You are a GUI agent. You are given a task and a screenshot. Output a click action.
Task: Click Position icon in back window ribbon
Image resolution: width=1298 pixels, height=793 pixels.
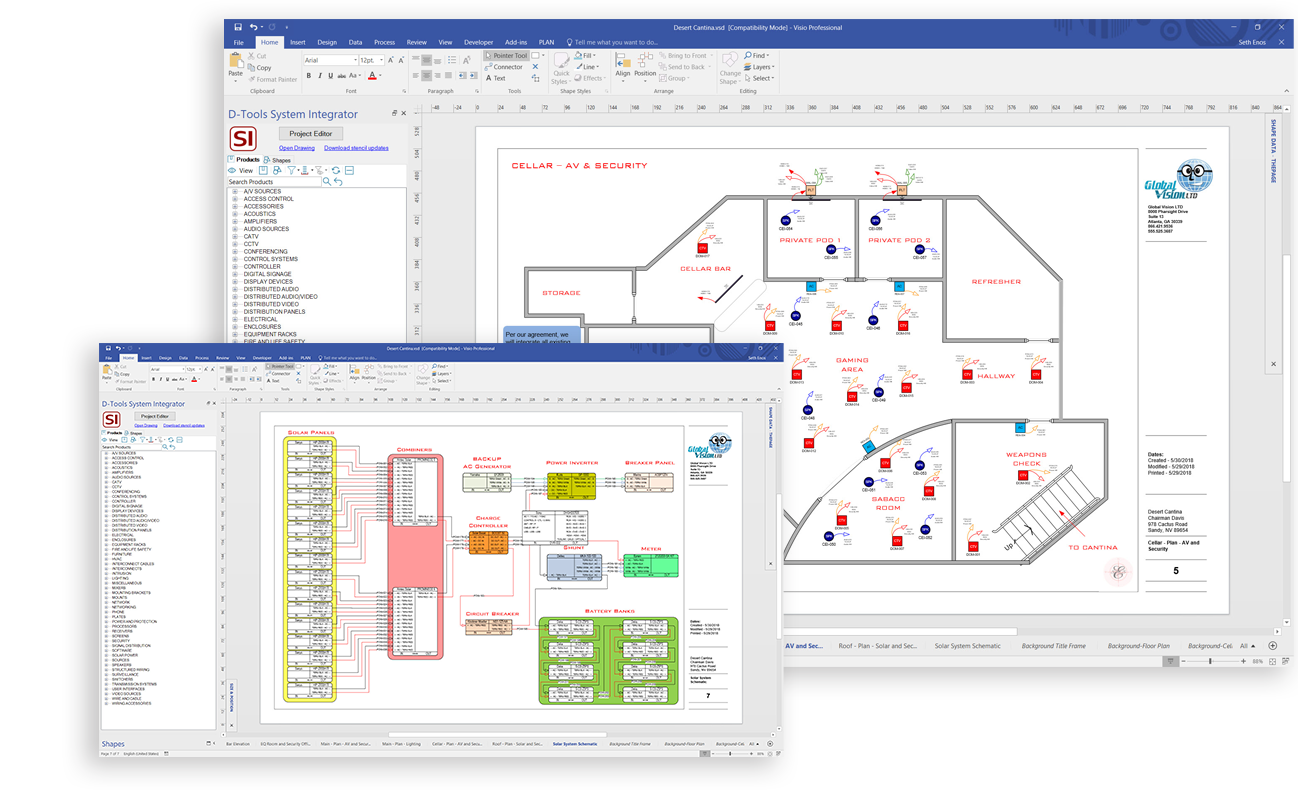645,62
